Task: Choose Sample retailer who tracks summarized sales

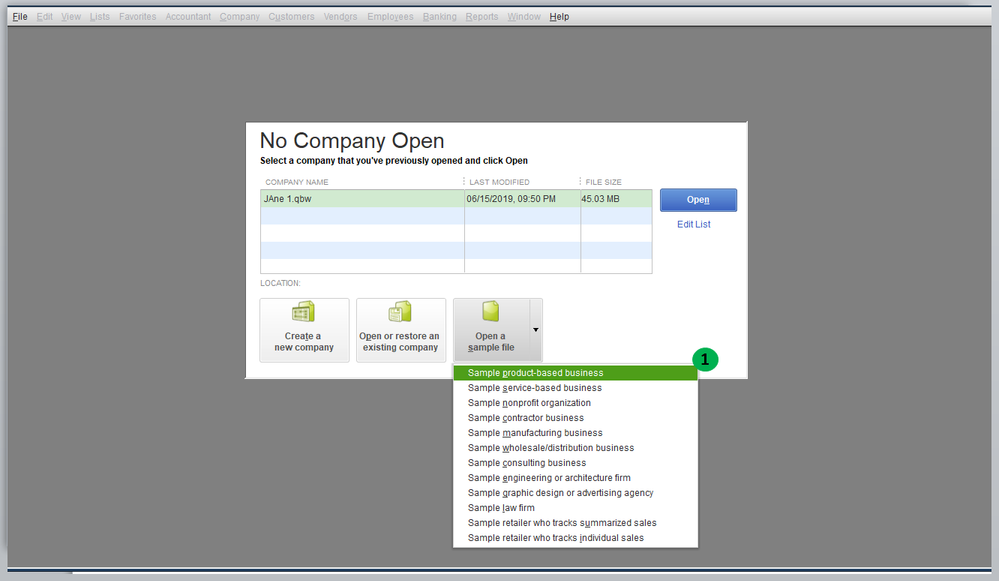Action: click(x=575, y=522)
